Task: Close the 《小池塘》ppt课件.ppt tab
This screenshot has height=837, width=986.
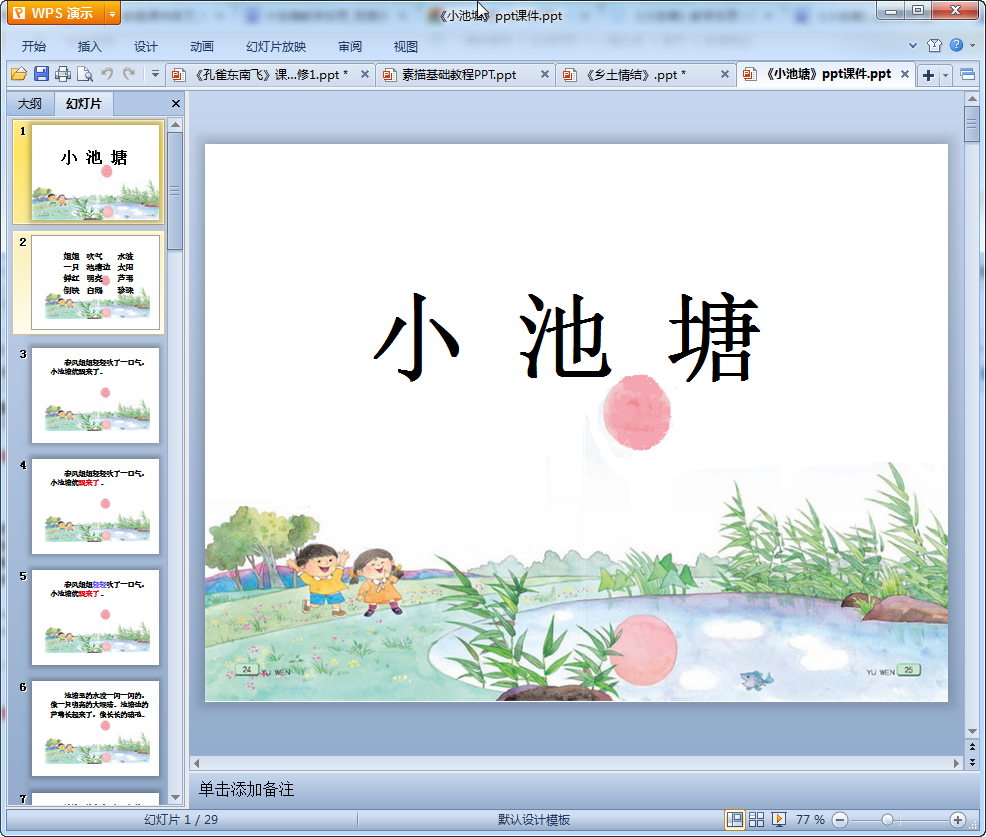Action: 905,74
